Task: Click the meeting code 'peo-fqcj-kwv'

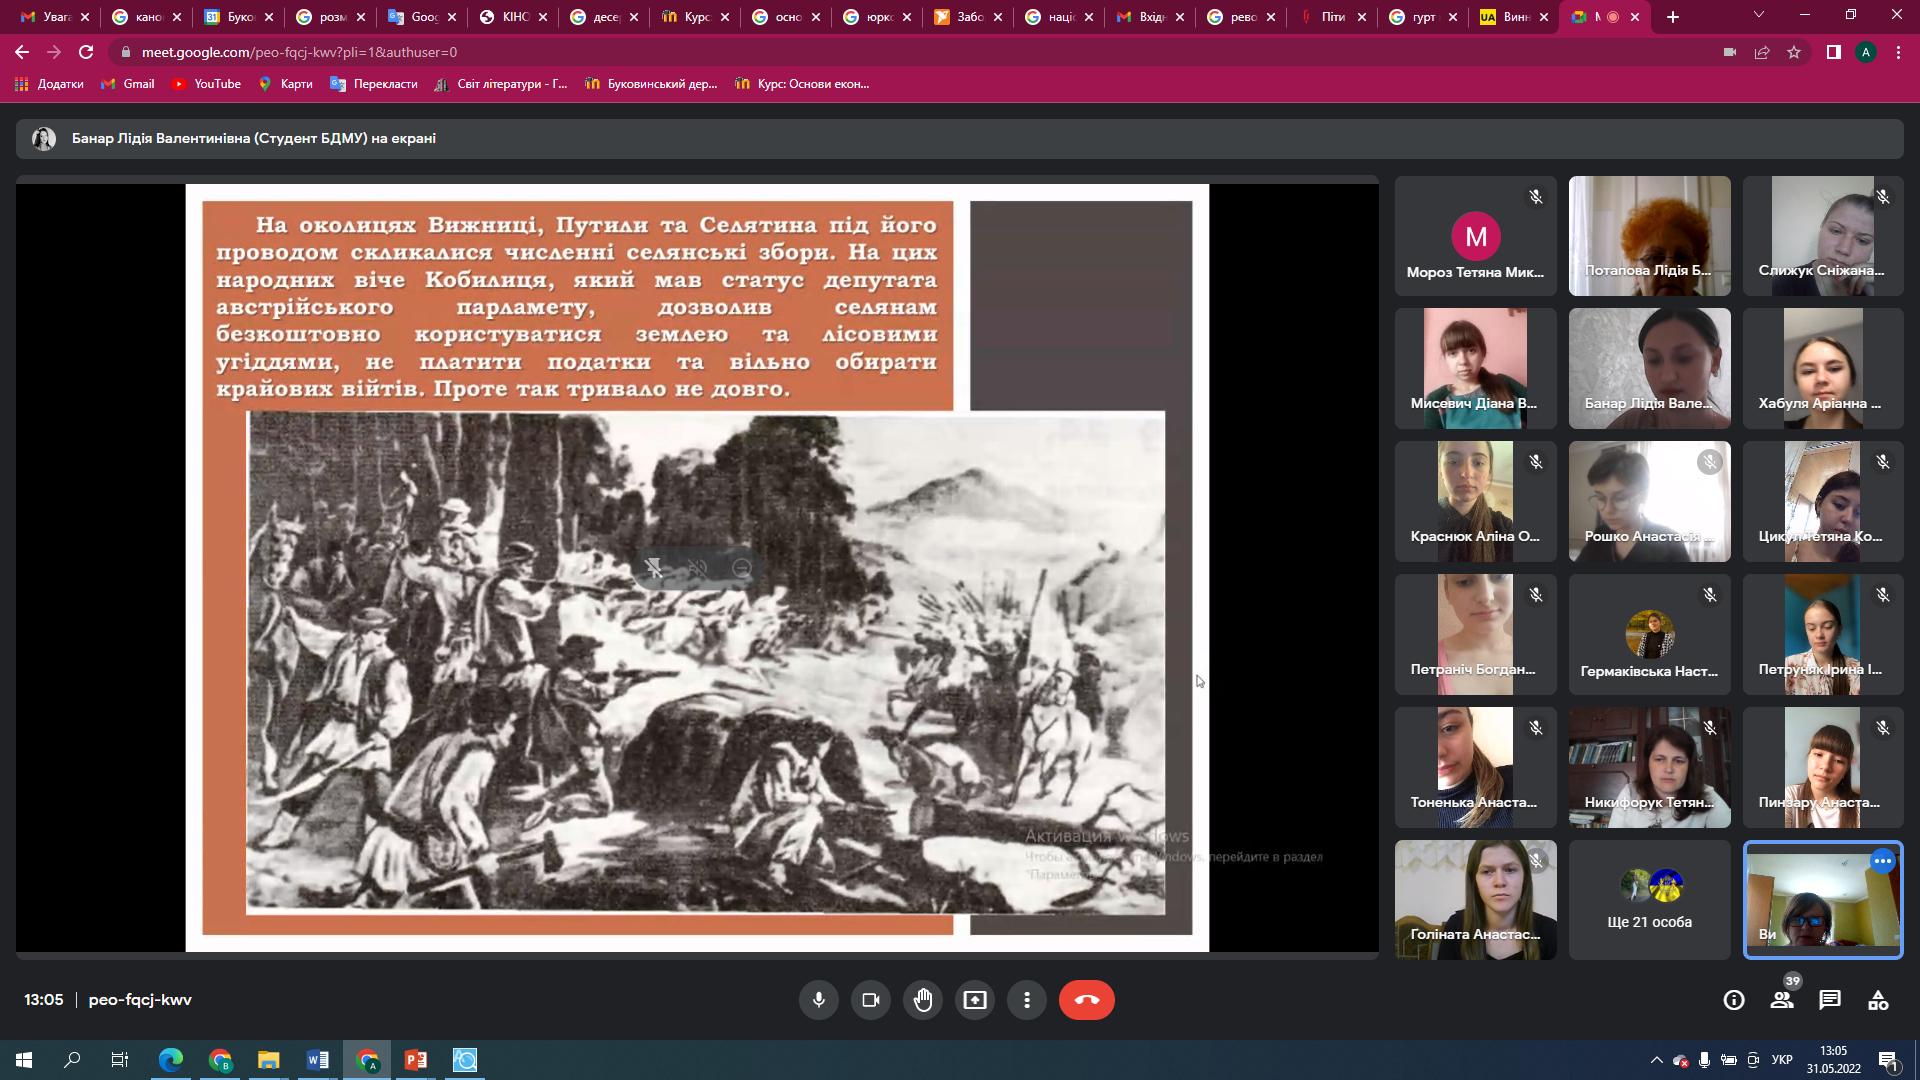Action: [140, 1000]
